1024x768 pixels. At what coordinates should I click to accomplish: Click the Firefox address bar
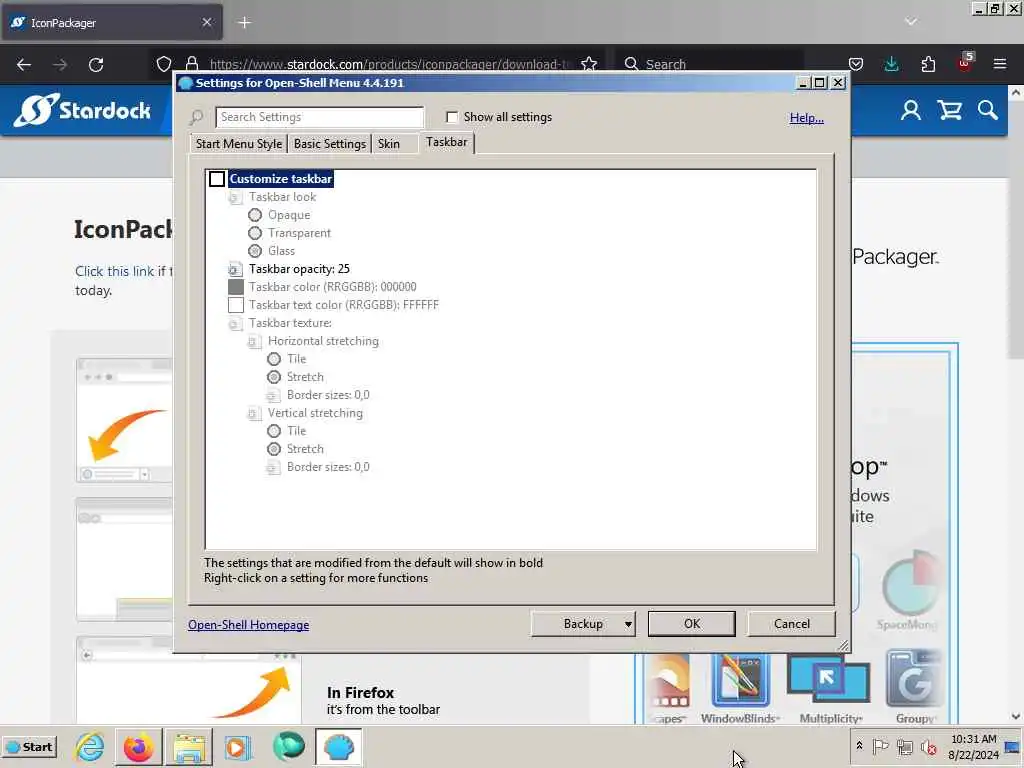point(391,64)
